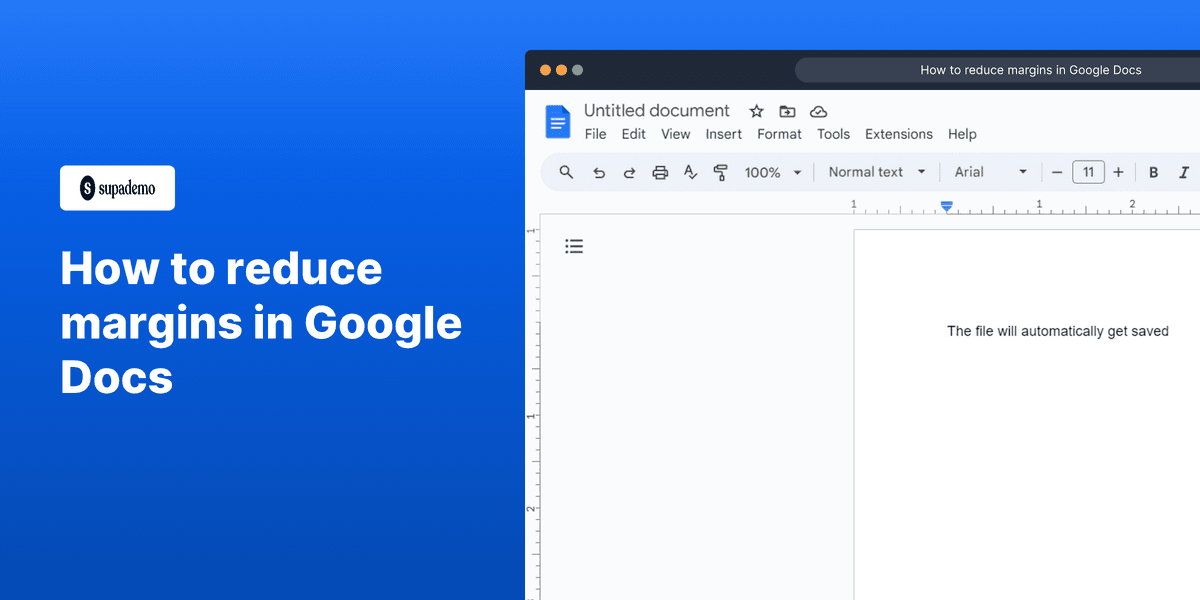Open the Tools menu
Image resolution: width=1200 pixels, height=600 pixels.
pos(833,133)
